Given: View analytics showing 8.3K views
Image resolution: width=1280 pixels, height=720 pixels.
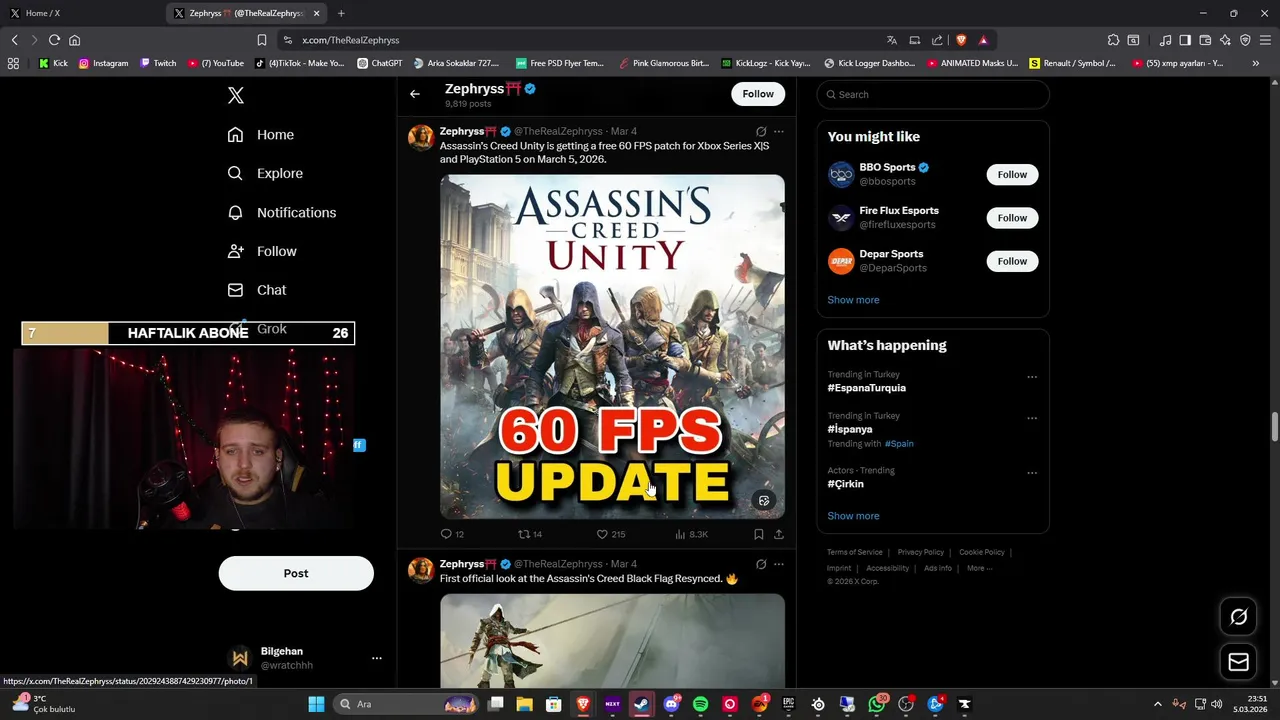Looking at the screenshot, I should point(691,534).
